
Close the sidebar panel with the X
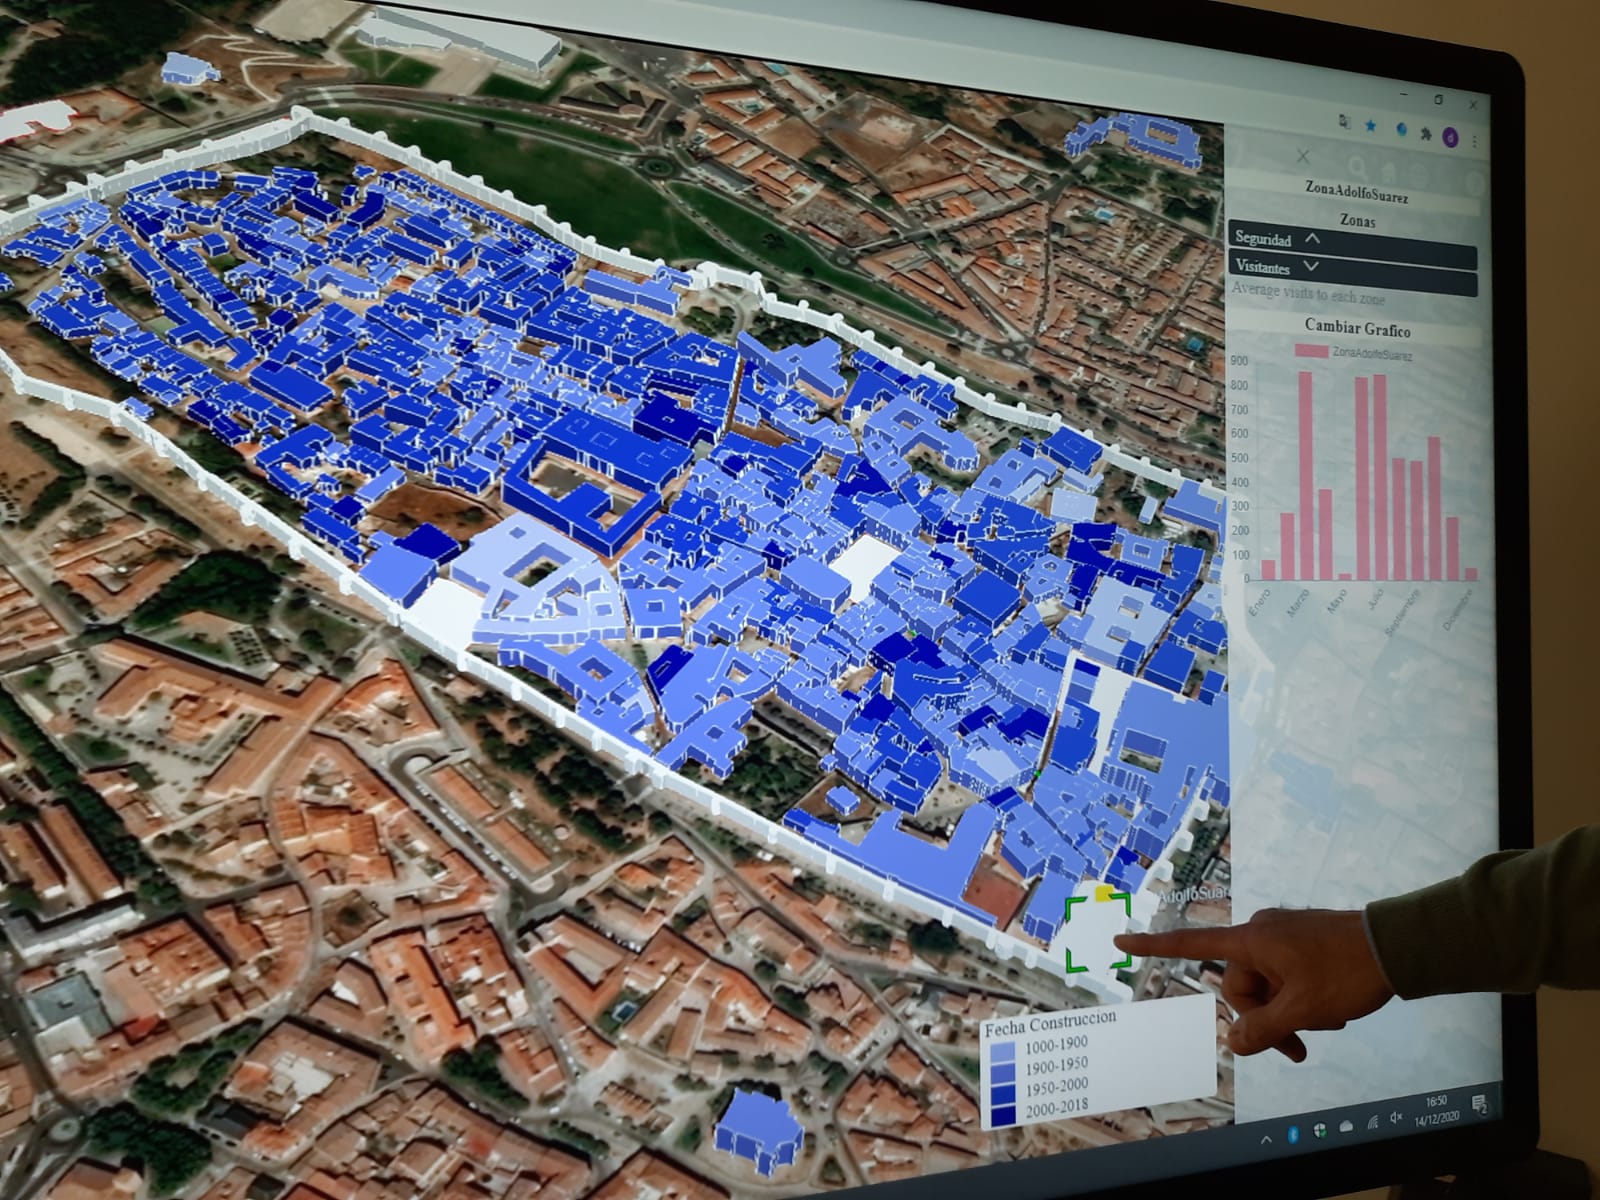(1303, 157)
